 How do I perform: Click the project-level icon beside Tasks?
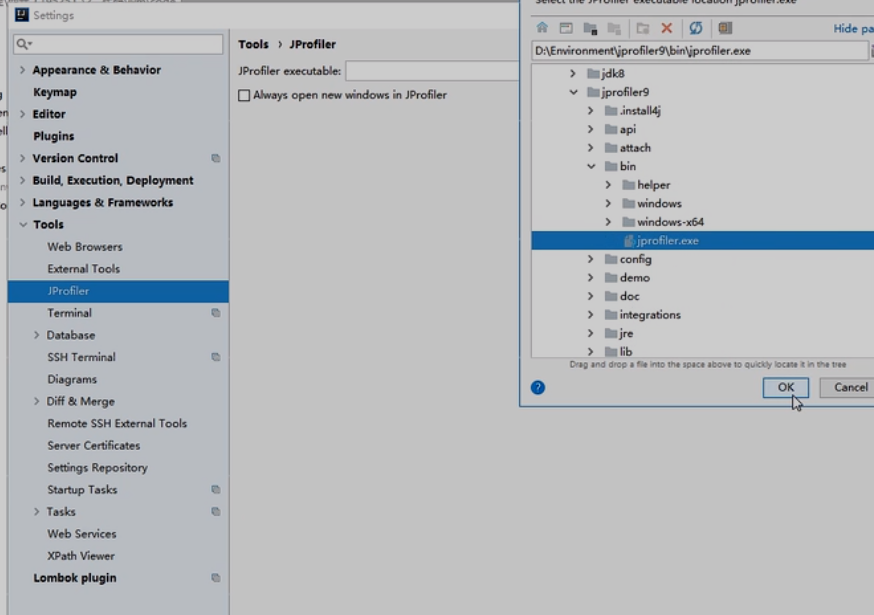pos(216,511)
